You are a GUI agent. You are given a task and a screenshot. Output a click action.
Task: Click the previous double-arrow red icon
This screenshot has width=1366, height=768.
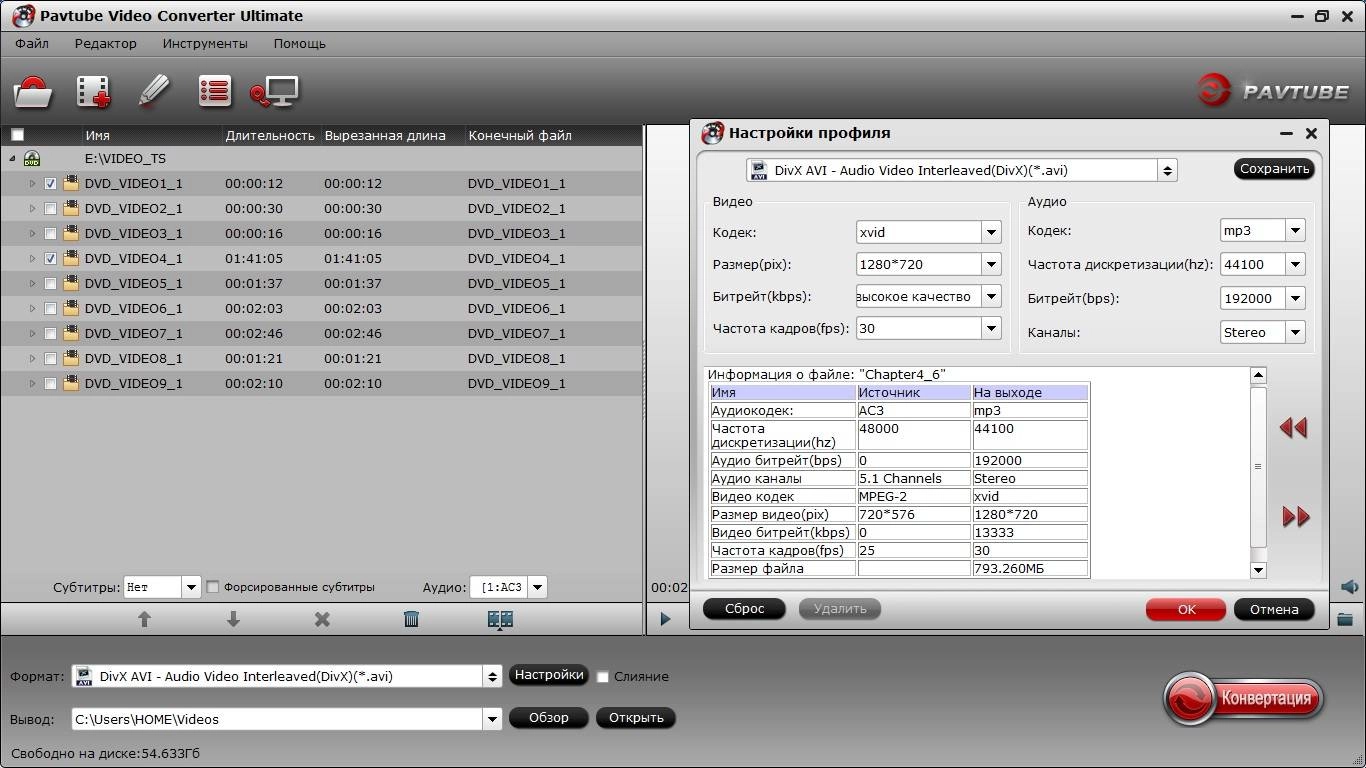1293,428
